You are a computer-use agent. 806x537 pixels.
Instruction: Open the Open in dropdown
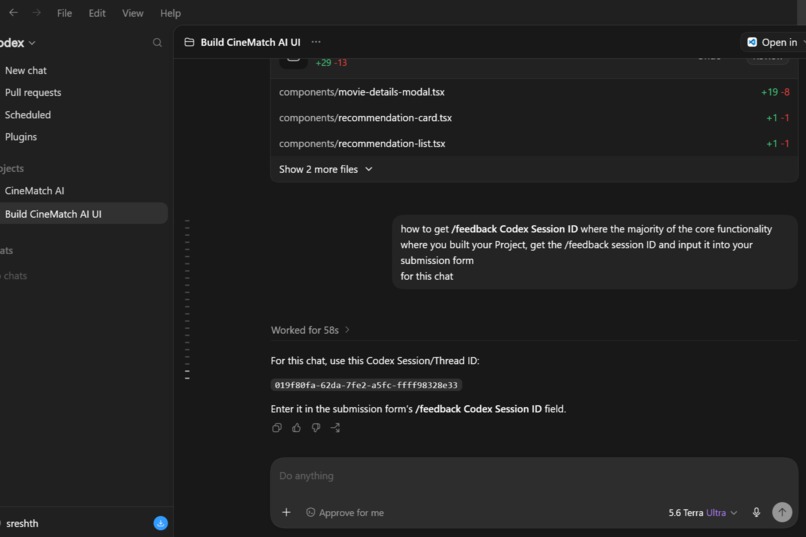coord(776,42)
